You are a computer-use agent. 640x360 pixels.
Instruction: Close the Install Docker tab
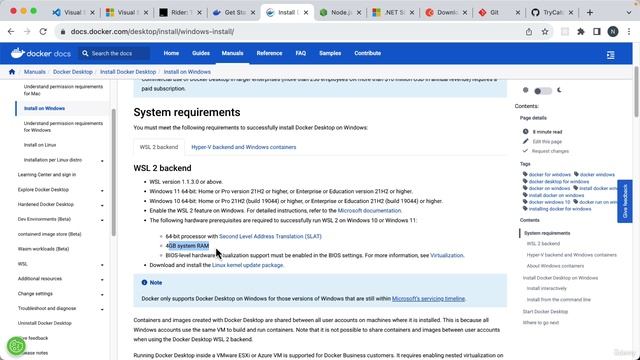click(x=306, y=13)
